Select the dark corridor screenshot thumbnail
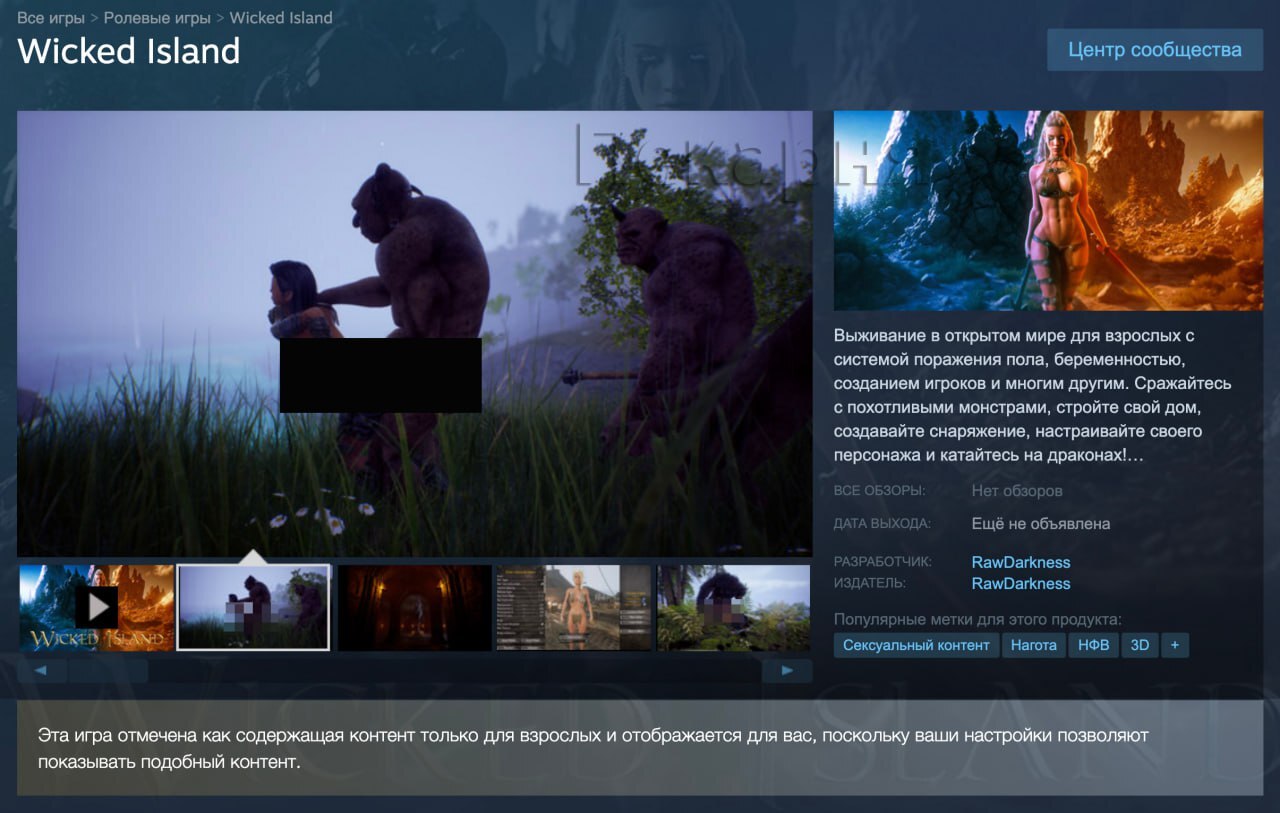The image size is (1280, 813). point(414,608)
